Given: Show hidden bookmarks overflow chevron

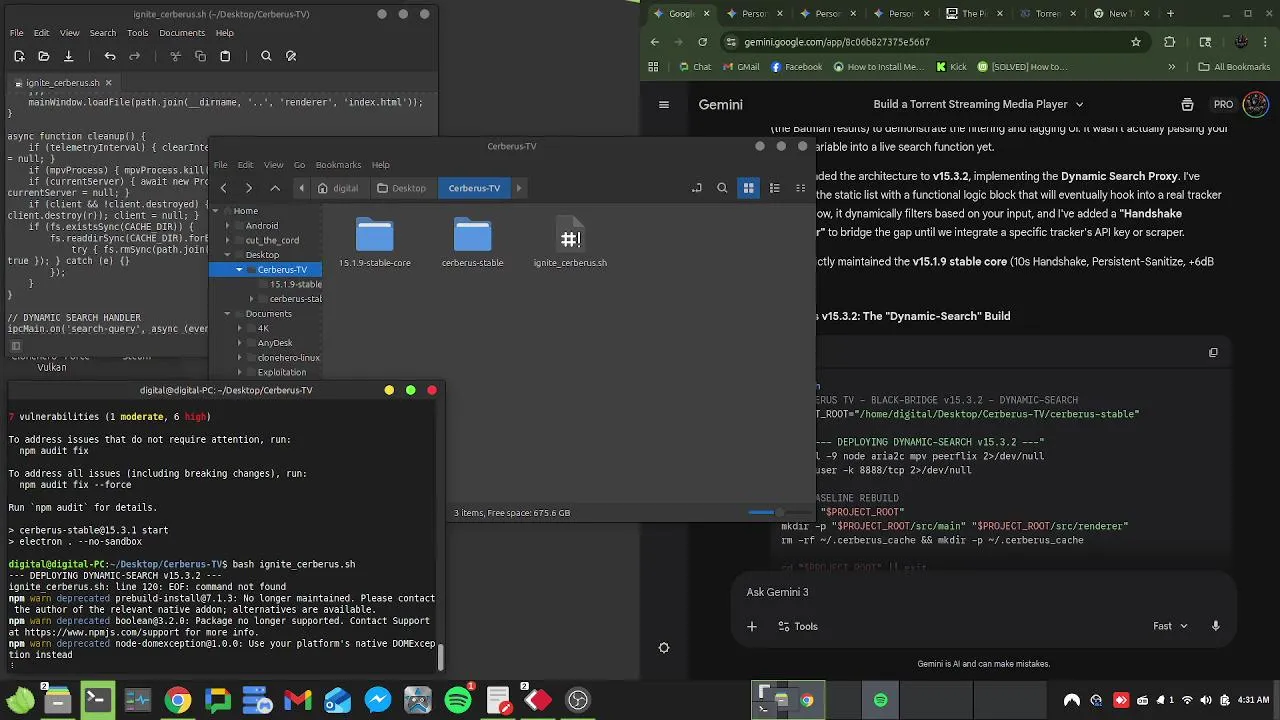Looking at the screenshot, I should (x=1171, y=67).
